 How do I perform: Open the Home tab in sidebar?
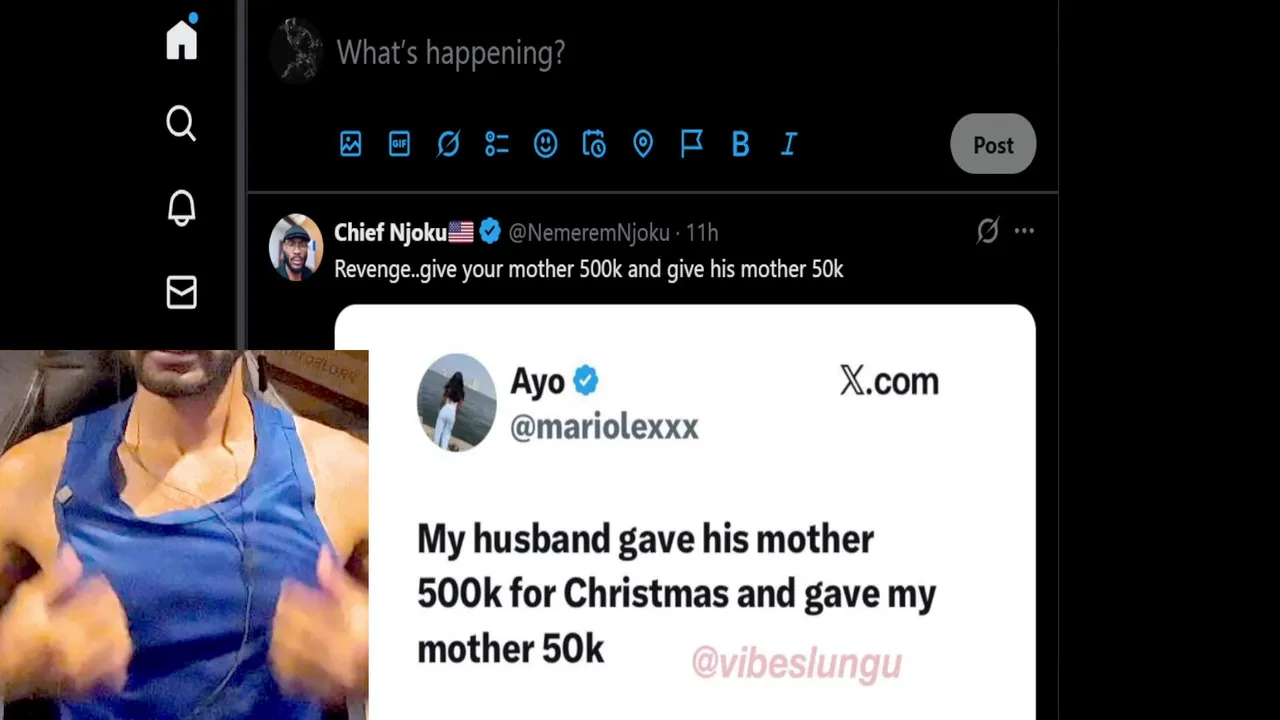[182, 39]
